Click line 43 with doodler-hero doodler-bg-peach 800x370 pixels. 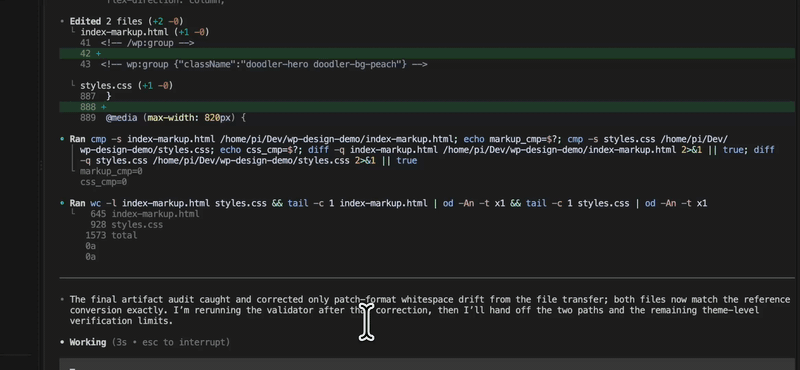click(254, 64)
